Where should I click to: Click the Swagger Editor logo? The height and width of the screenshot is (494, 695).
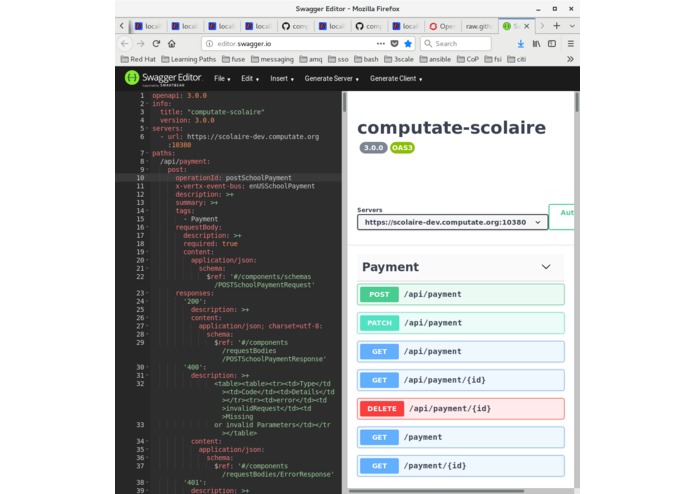coord(163,78)
